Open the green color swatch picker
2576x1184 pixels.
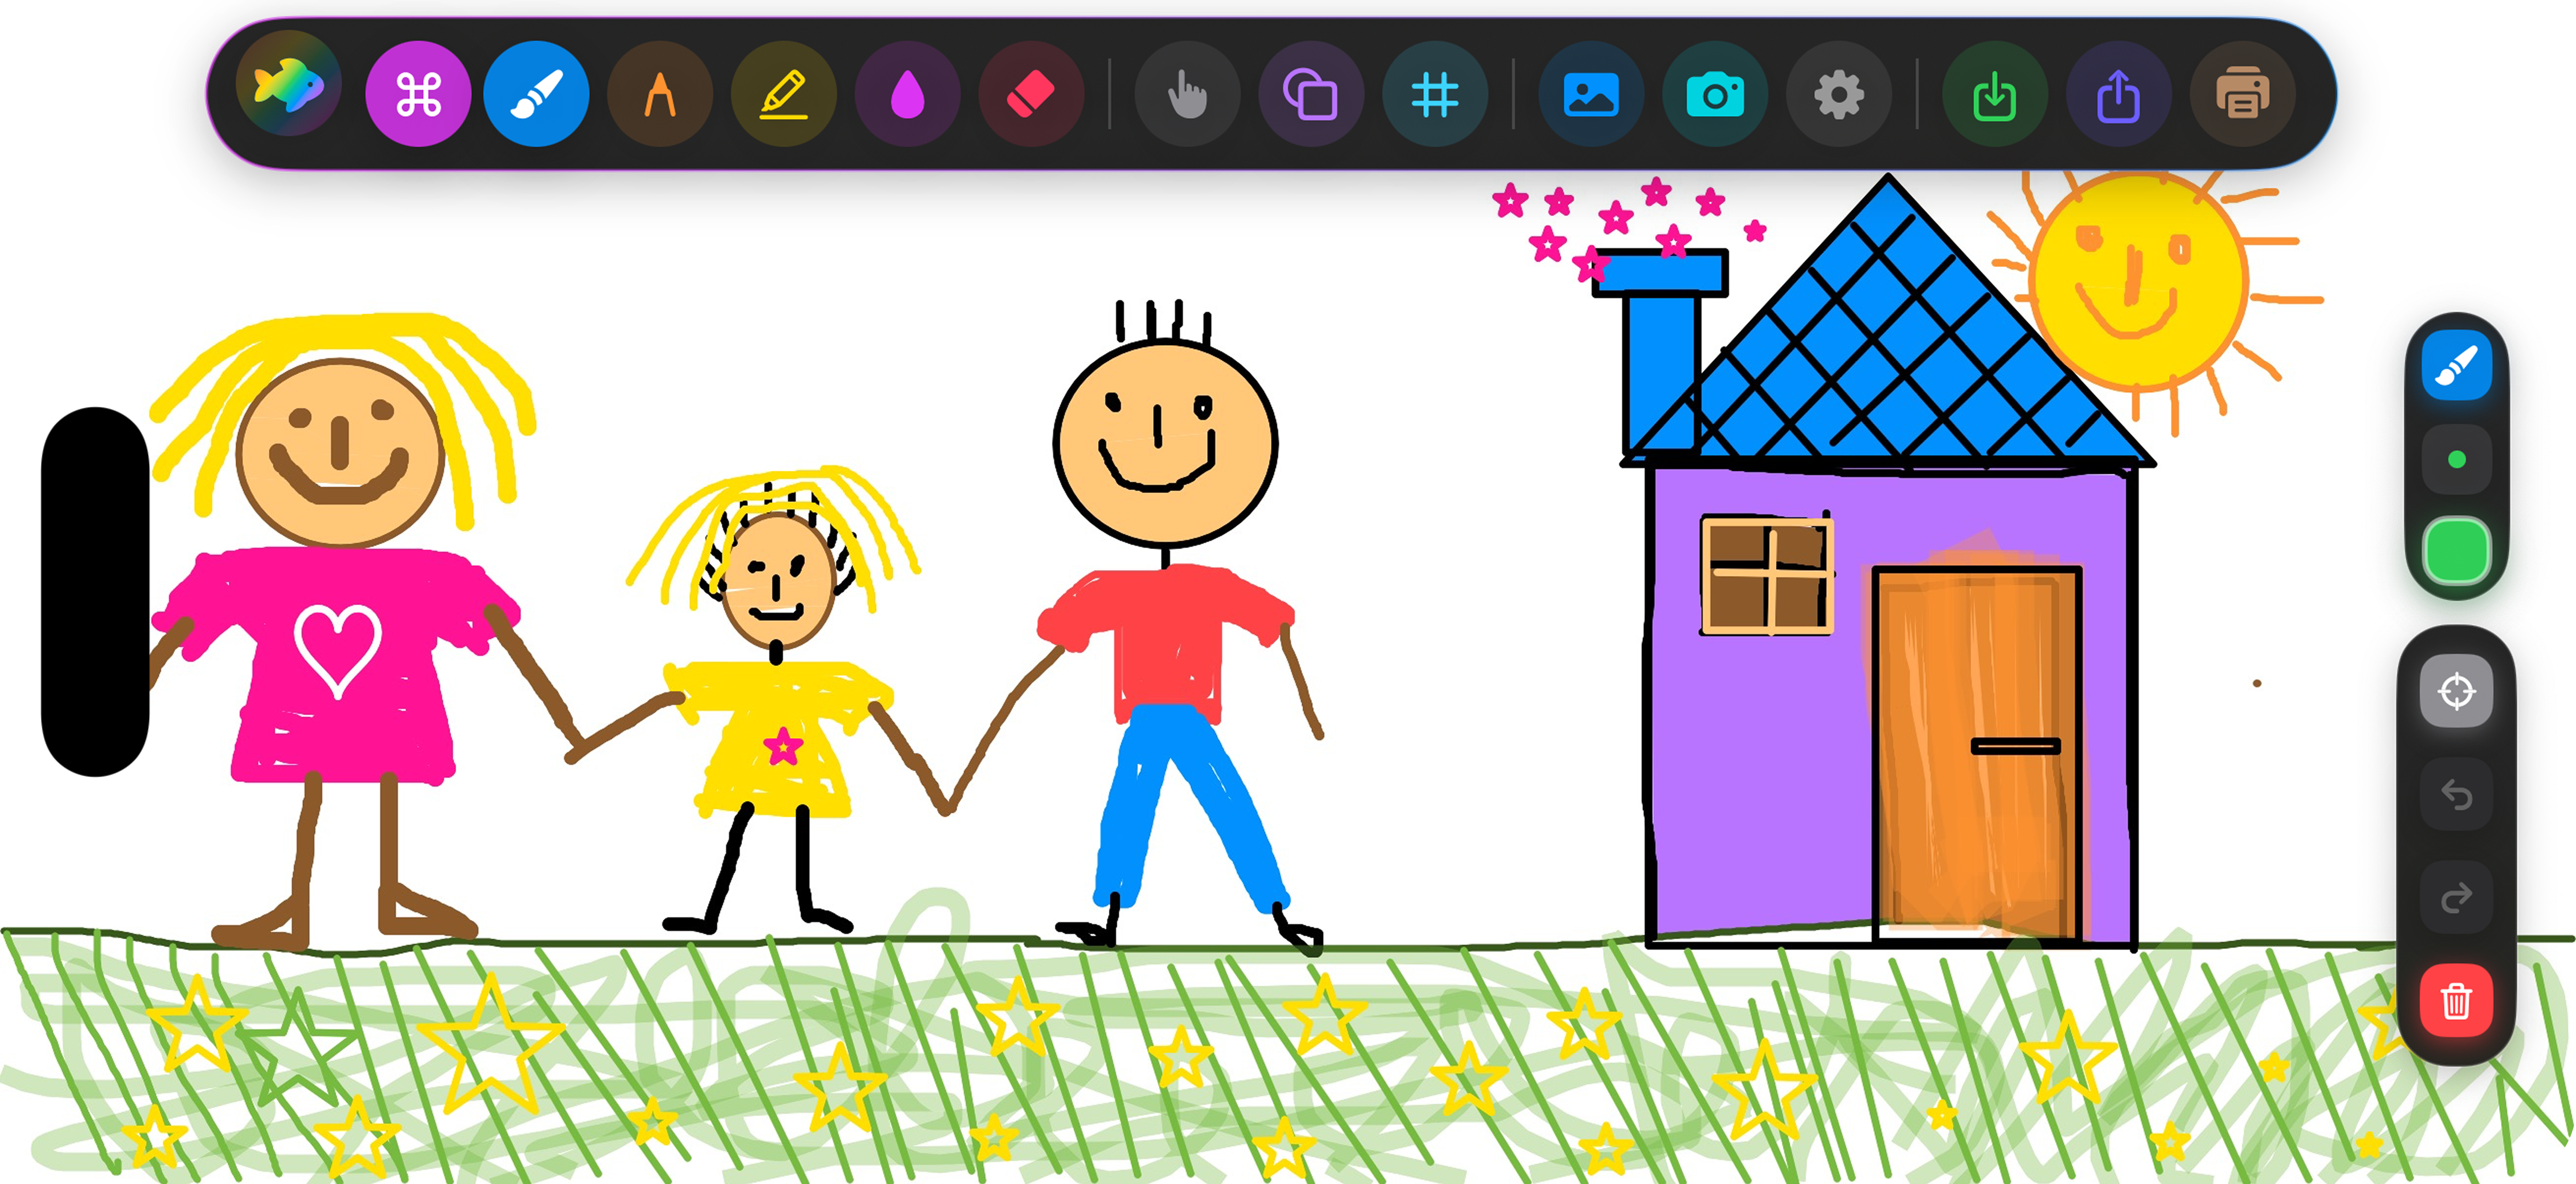coord(2457,550)
